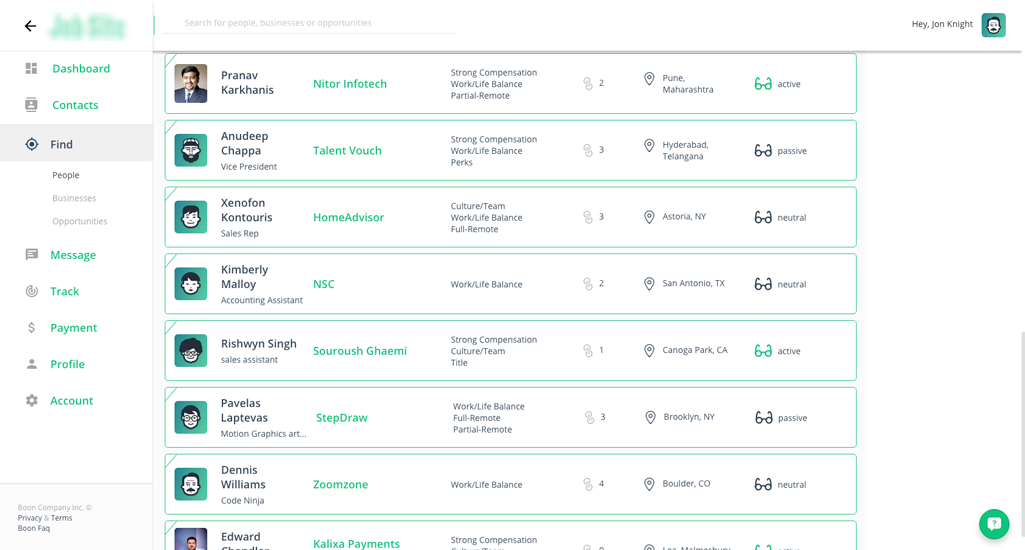Open the Dashboard grid icon
The image size is (1025, 550).
point(31,69)
